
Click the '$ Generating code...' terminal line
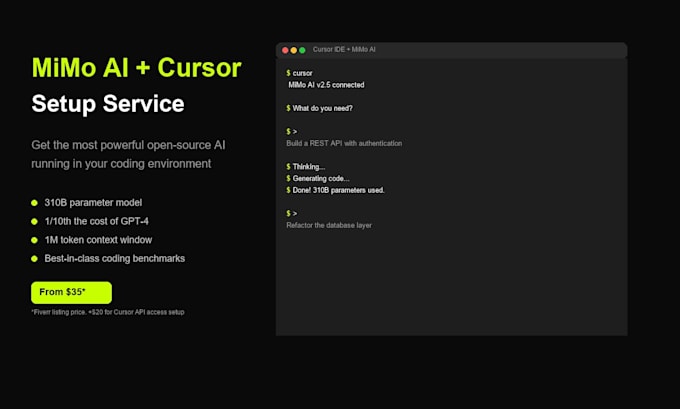coord(317,178)
